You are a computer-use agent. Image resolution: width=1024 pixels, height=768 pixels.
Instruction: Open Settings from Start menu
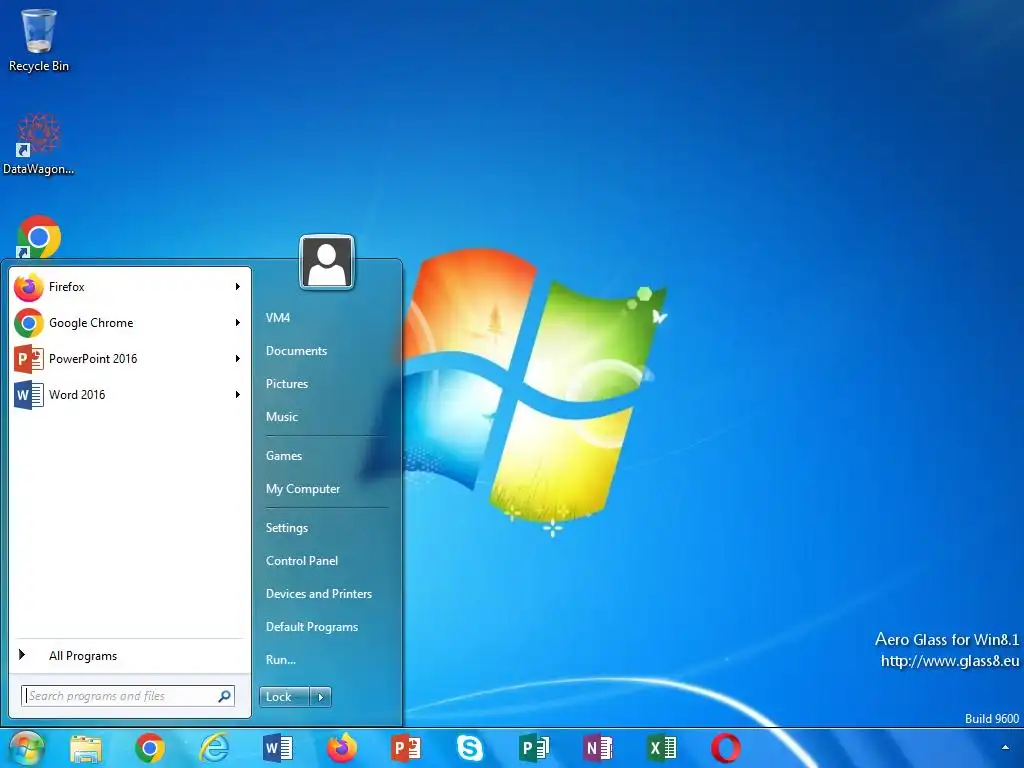[287, 528]
